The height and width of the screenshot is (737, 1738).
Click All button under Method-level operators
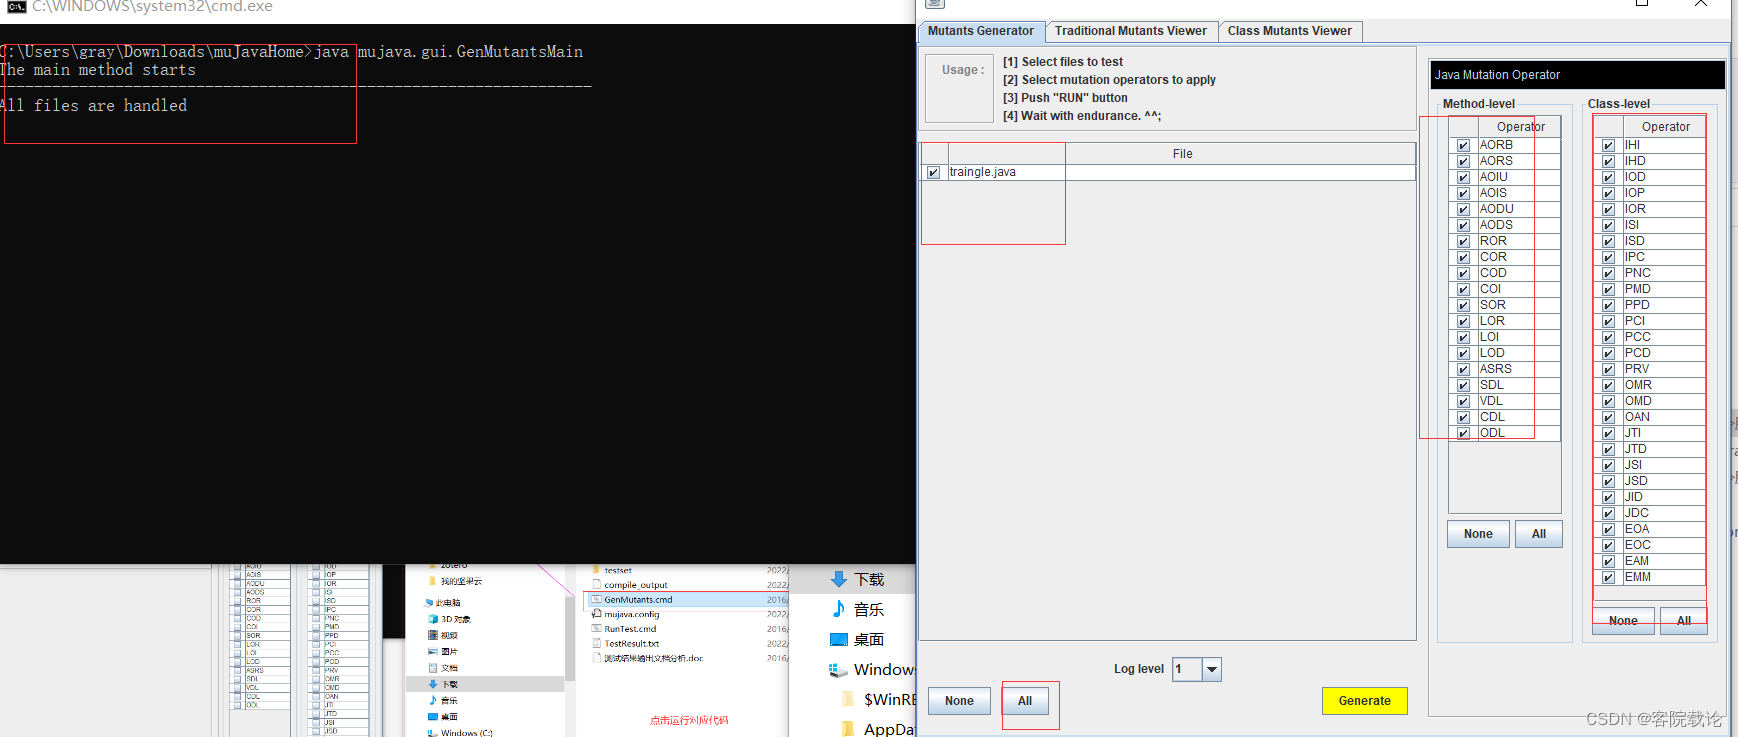click(1539, 534)
